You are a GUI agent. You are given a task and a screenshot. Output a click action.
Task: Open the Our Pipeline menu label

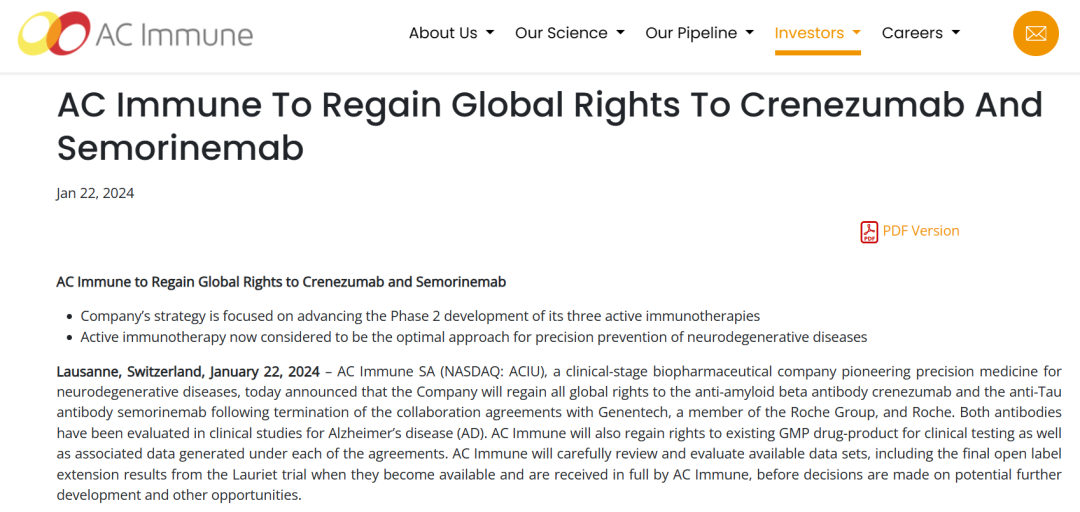pos(691,33)
